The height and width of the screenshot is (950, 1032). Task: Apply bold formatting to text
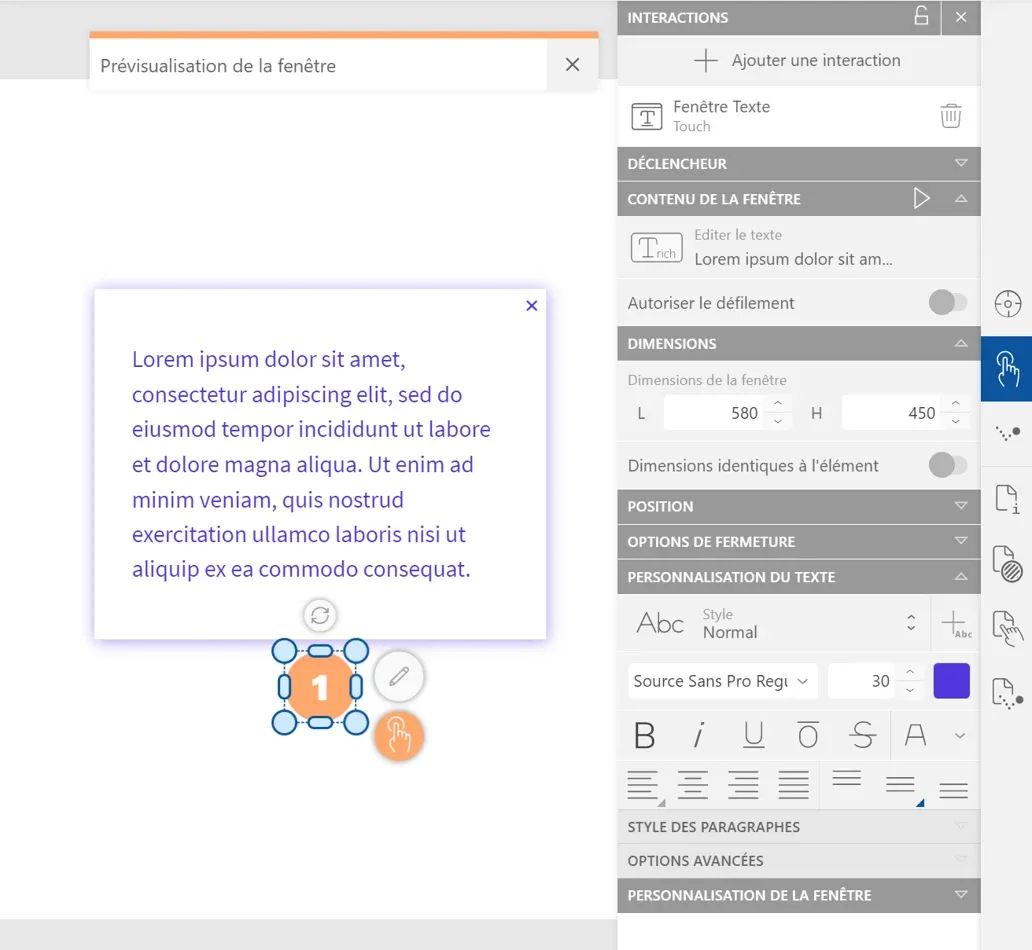pyautogui.click(x=645, y=736)
